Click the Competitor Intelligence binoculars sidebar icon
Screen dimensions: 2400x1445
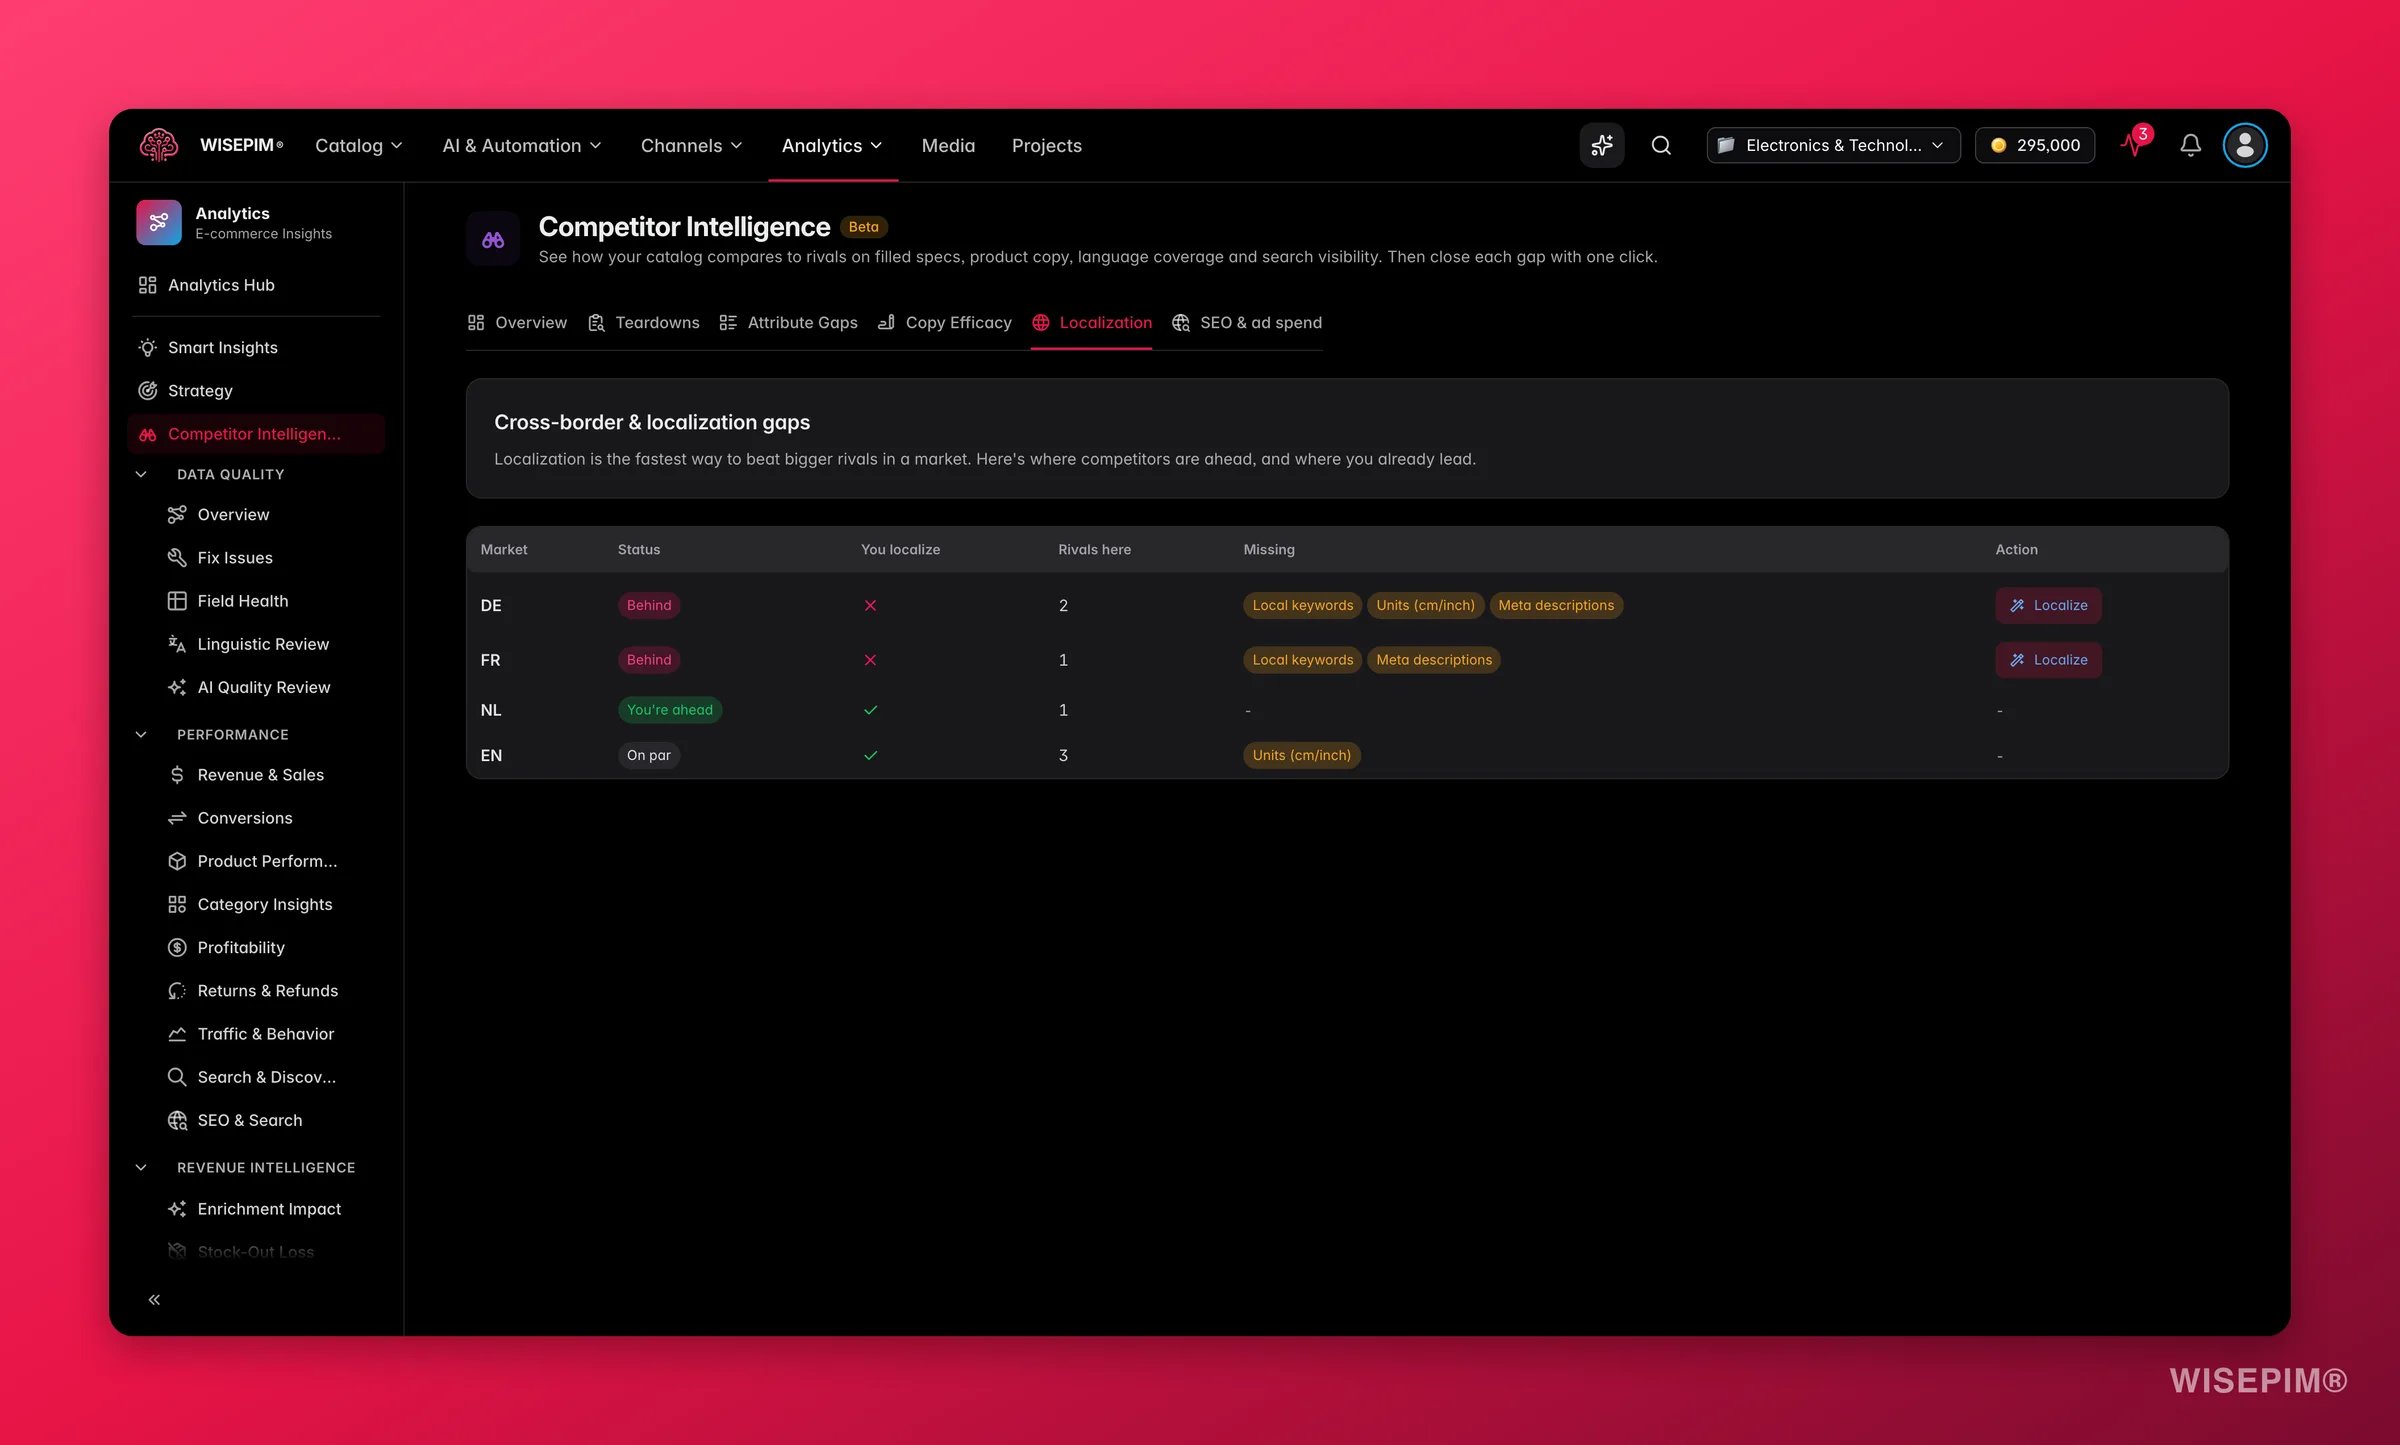(147, 434)
